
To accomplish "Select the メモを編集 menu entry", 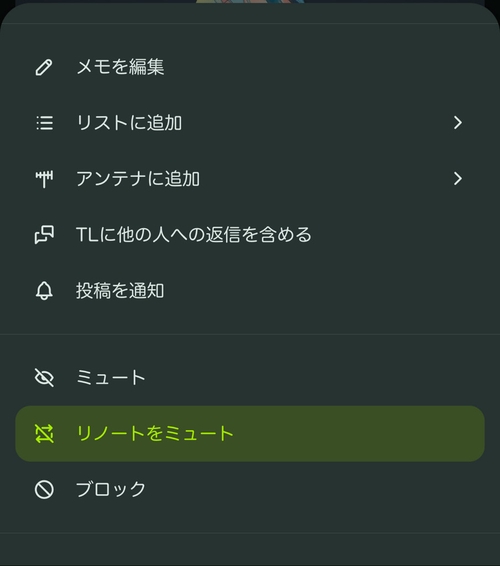I will (250, 67).
